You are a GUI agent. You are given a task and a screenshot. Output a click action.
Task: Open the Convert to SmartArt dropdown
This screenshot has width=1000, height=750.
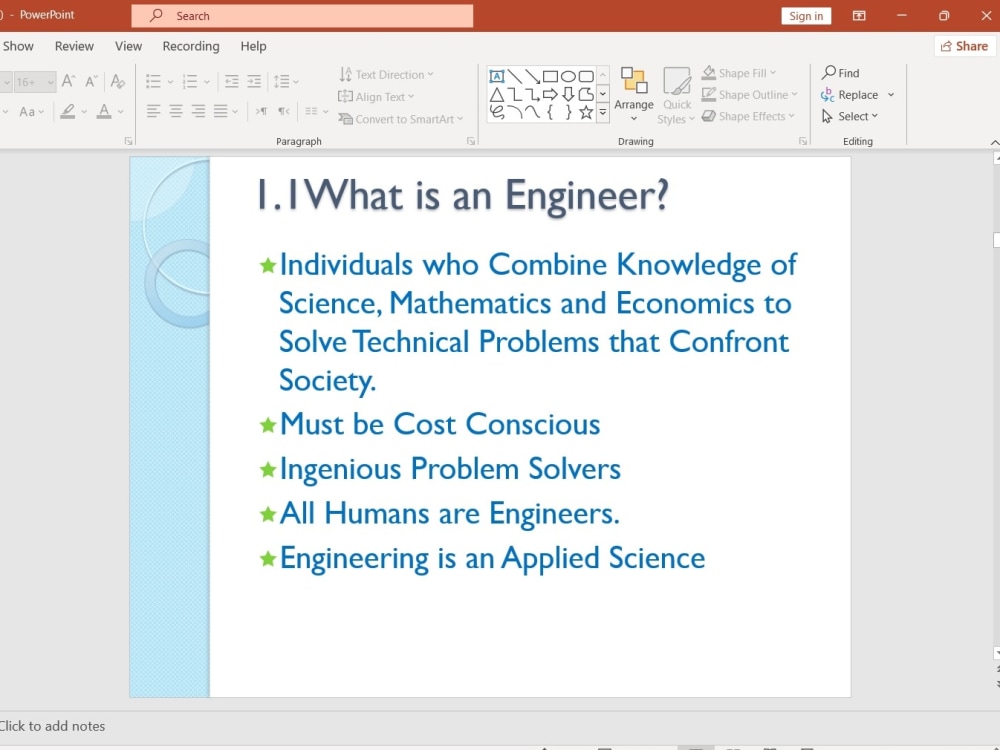[401, 119]
